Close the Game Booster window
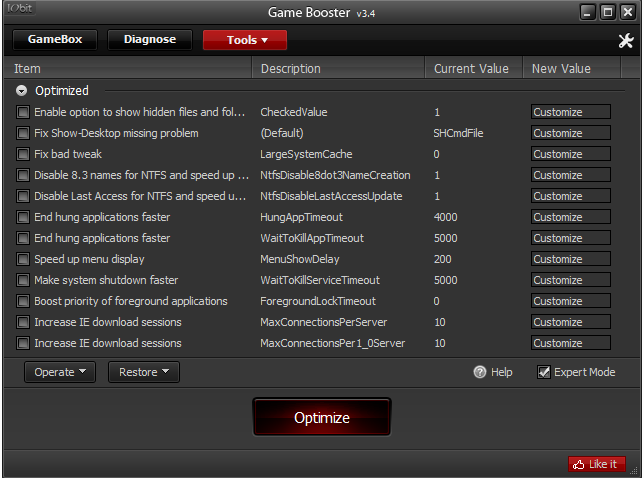This screenshot has width=644, height=478. click(x=628, y=12)
